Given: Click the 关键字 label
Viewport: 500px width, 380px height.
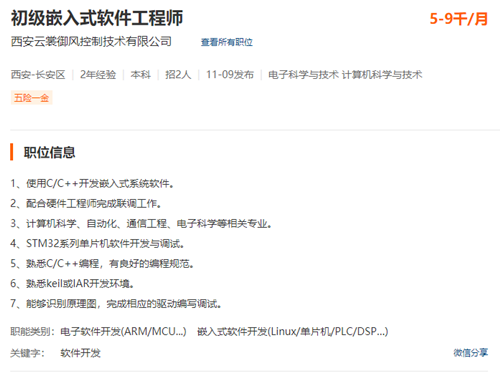Looking at the screenshot, I should [27, 353].
